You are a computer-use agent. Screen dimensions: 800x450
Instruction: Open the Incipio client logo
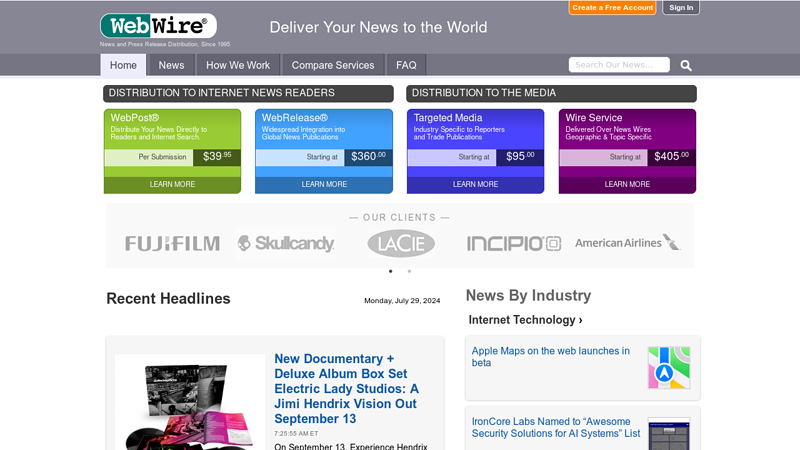pyautogui.click(x=514, y=243)
